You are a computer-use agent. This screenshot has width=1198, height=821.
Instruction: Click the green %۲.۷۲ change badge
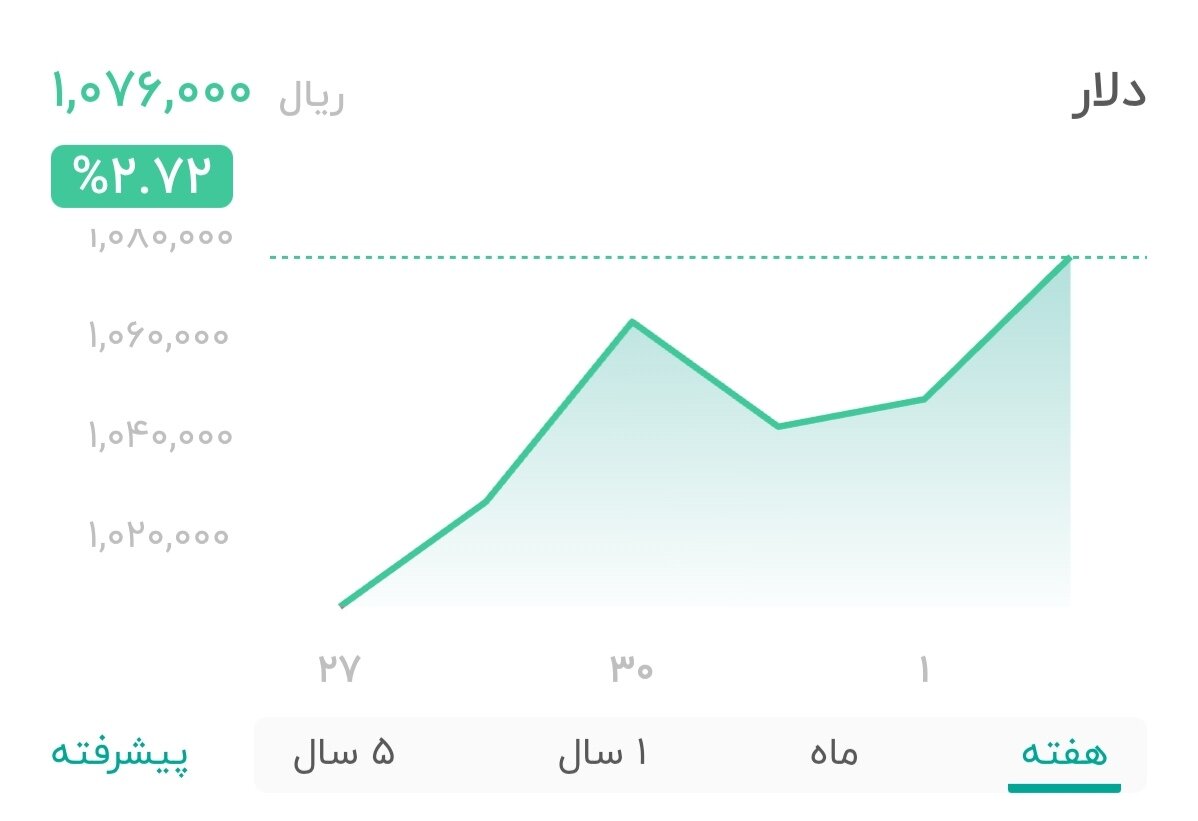(141, 177)
